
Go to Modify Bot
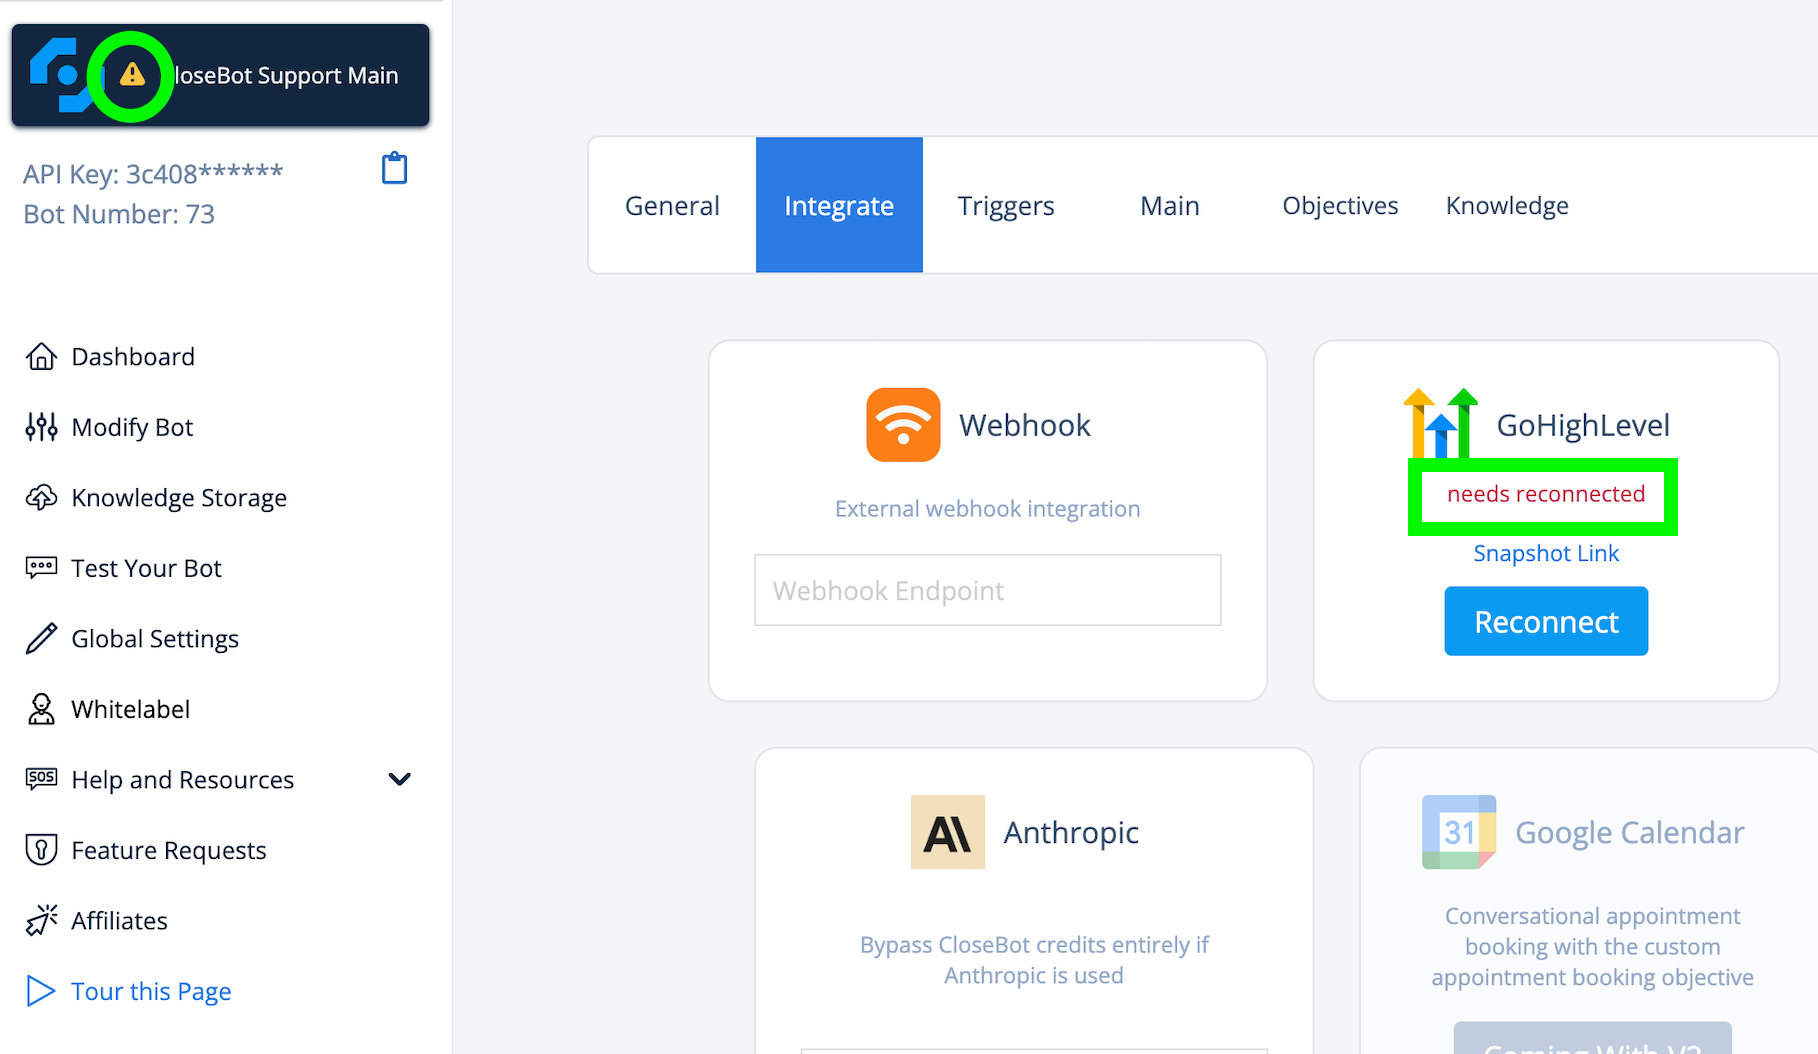coord(132,427)
